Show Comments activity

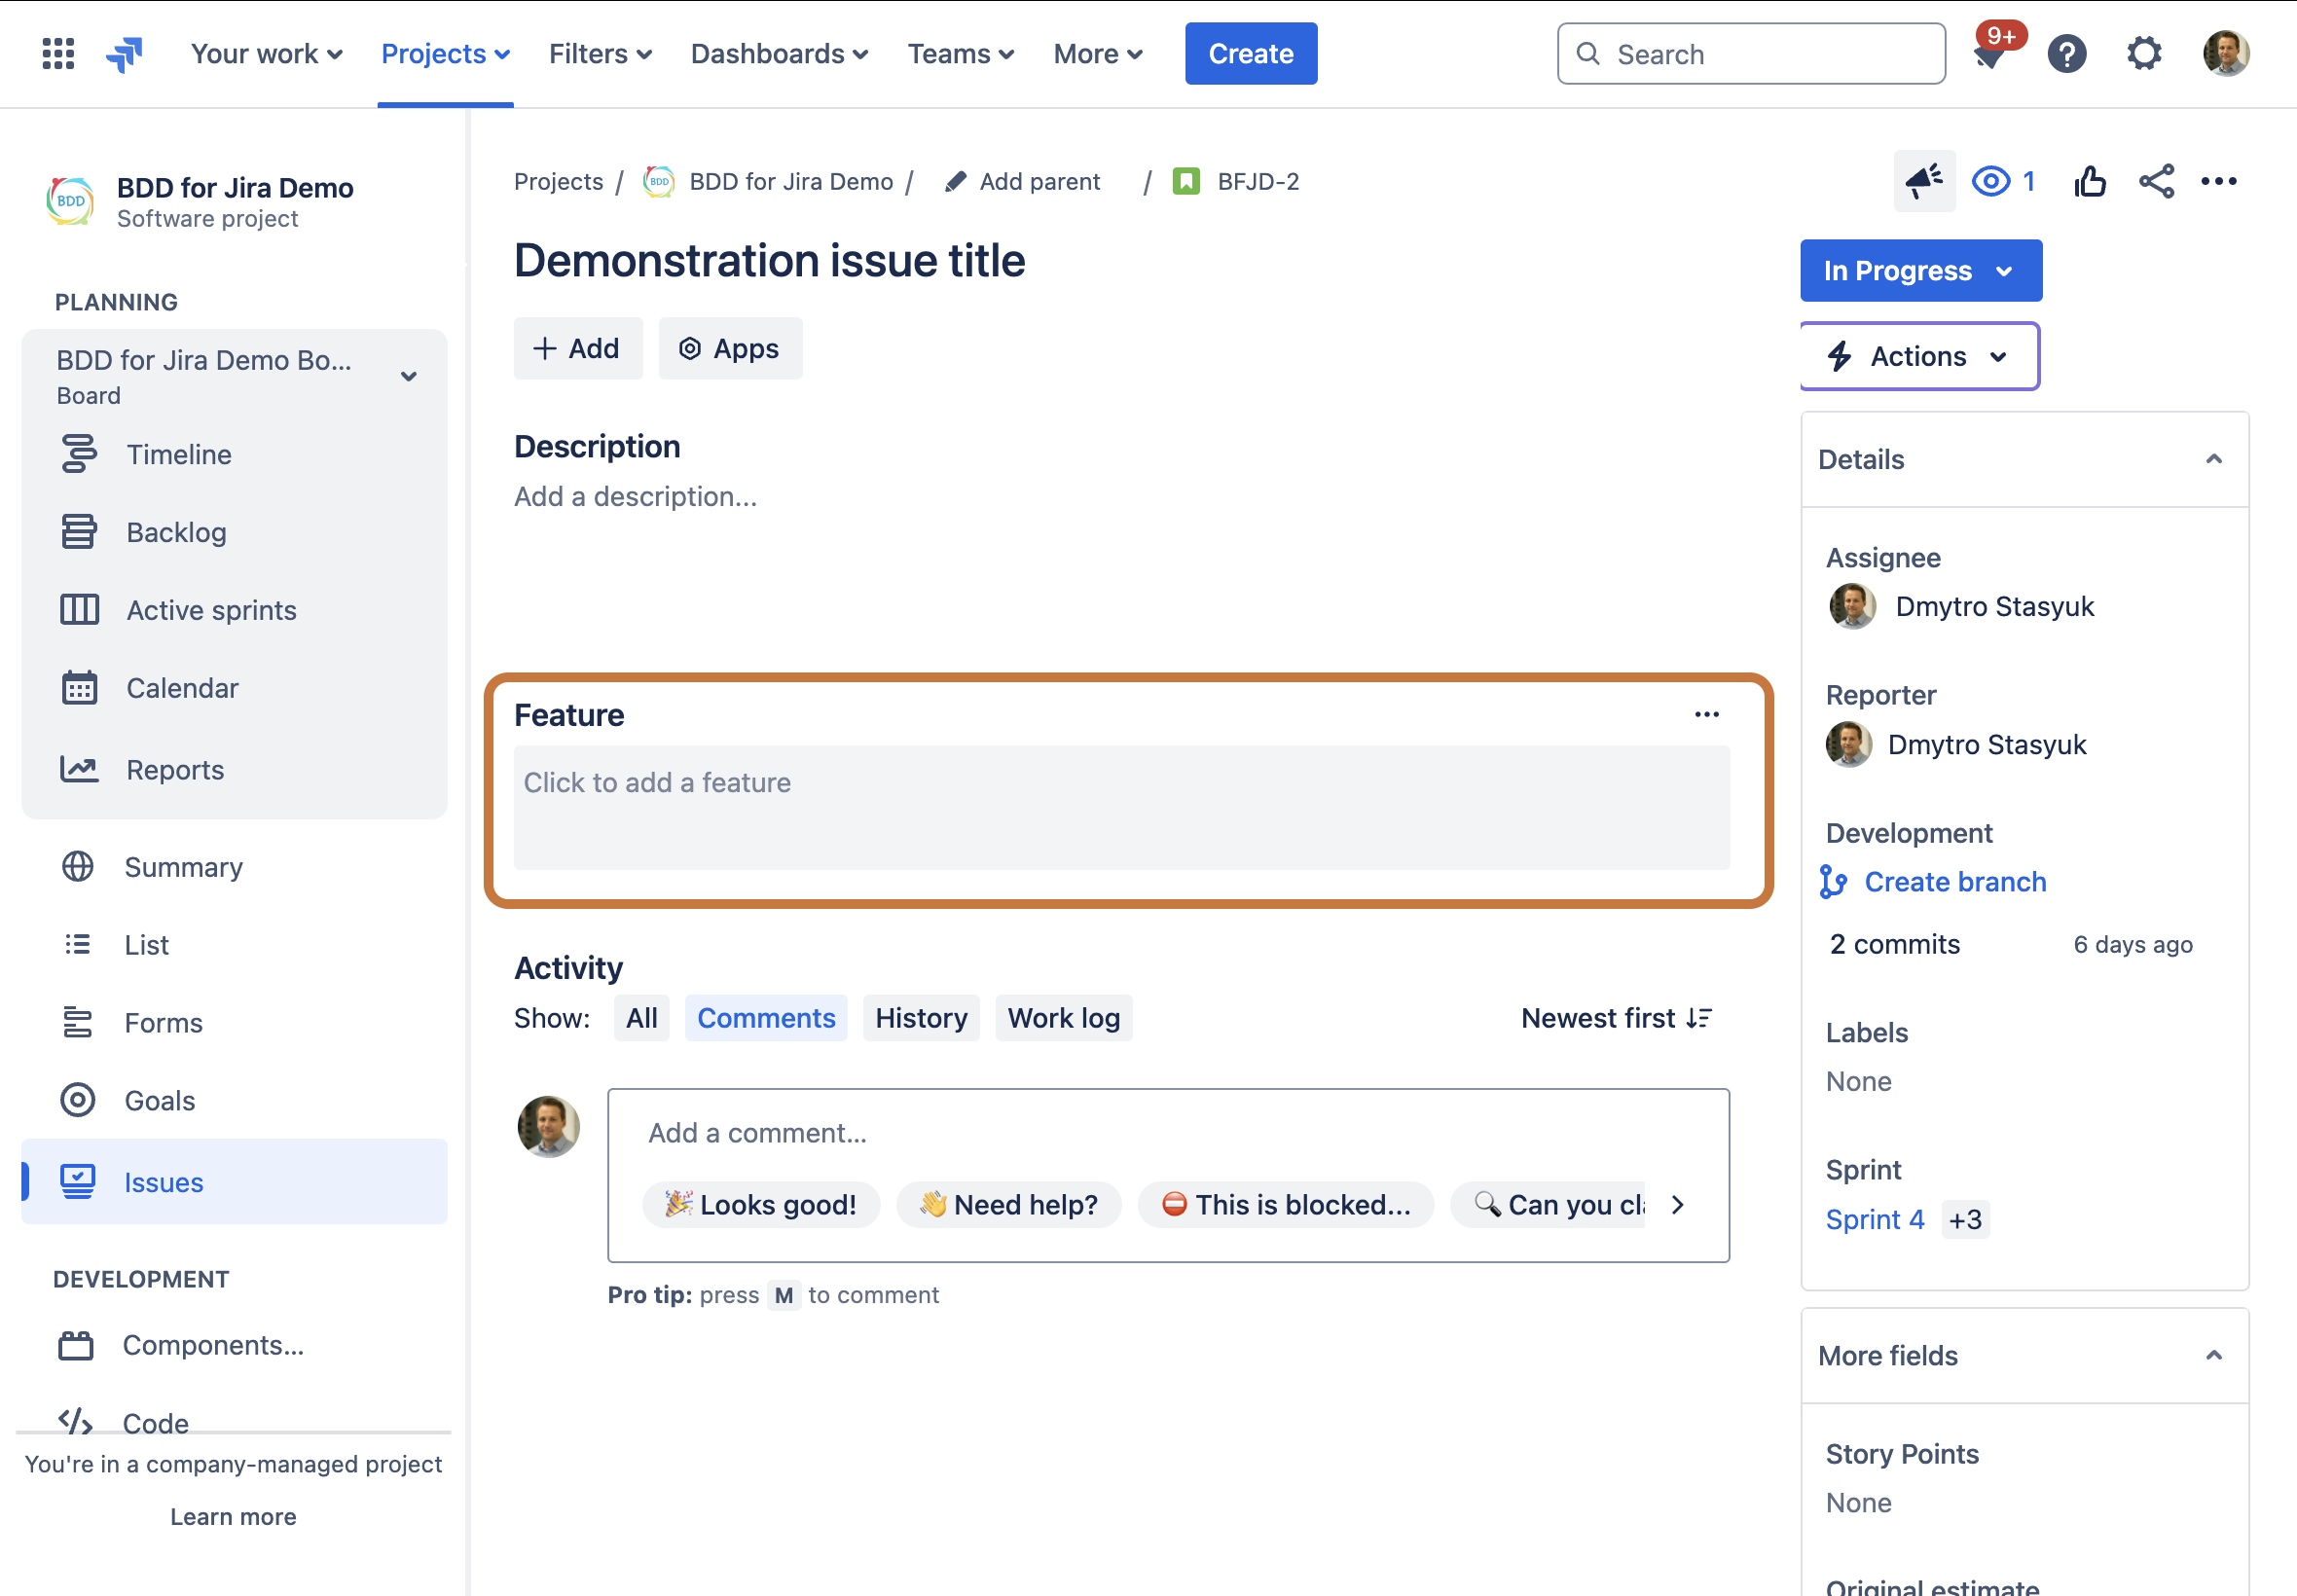(x=766, y=1017)
